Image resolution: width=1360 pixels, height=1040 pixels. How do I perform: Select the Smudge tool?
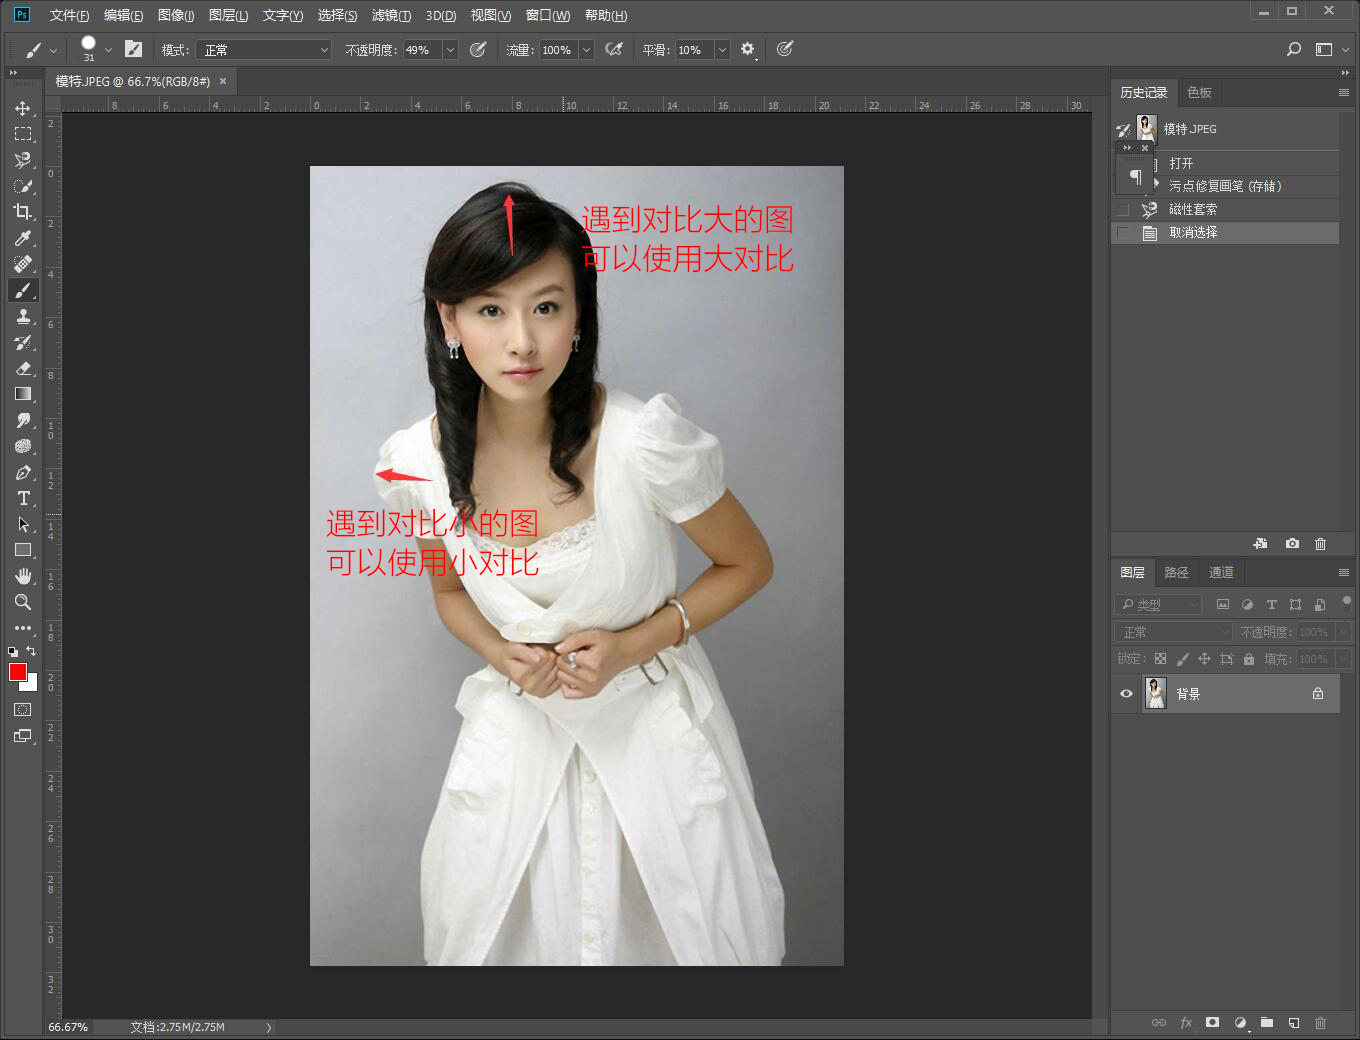coord(22,420)
